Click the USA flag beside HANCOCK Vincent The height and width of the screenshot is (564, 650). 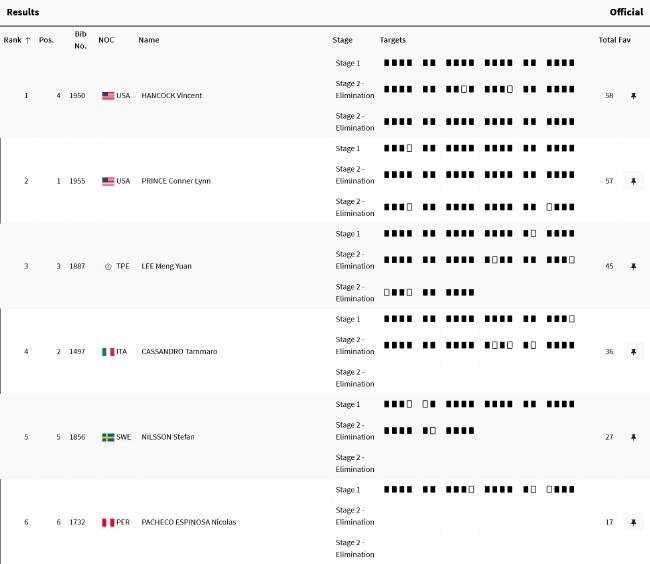click(108, 96)
